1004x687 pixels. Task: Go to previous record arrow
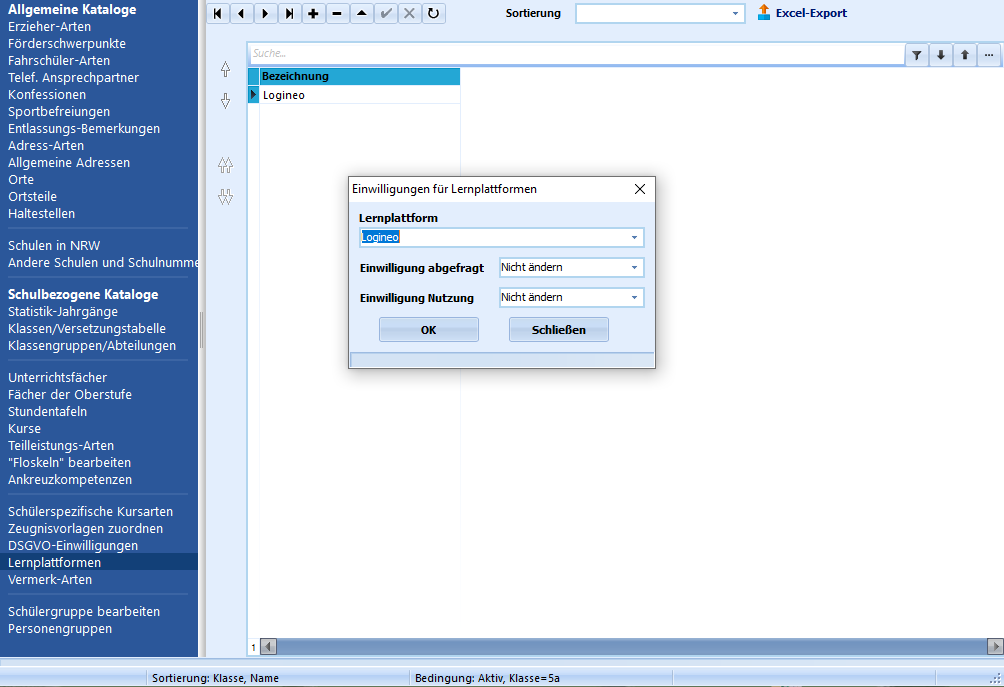point(241,13)
